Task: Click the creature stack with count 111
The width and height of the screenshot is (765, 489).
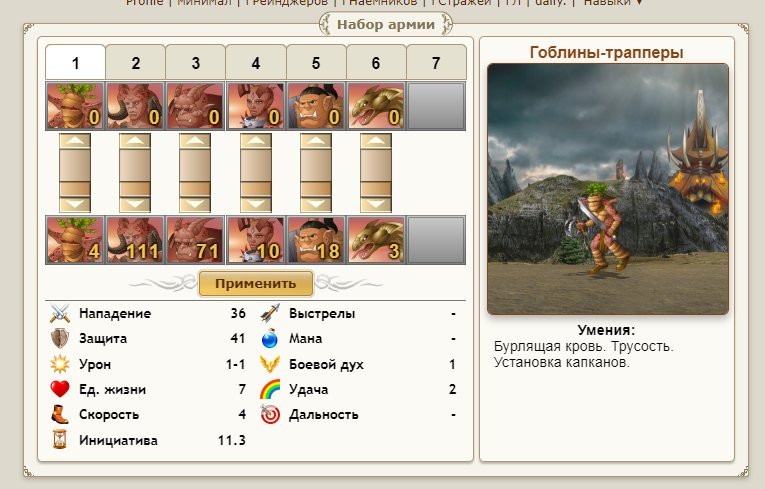Action: (x=135, y=240)
